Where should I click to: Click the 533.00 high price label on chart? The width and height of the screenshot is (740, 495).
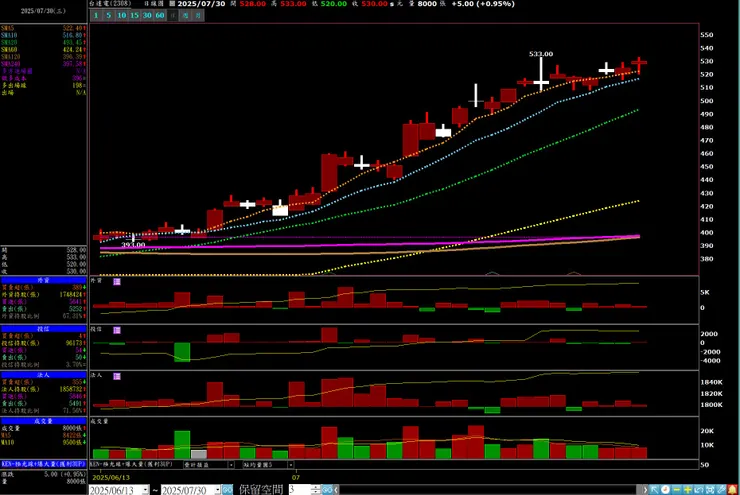coord(541,54)
